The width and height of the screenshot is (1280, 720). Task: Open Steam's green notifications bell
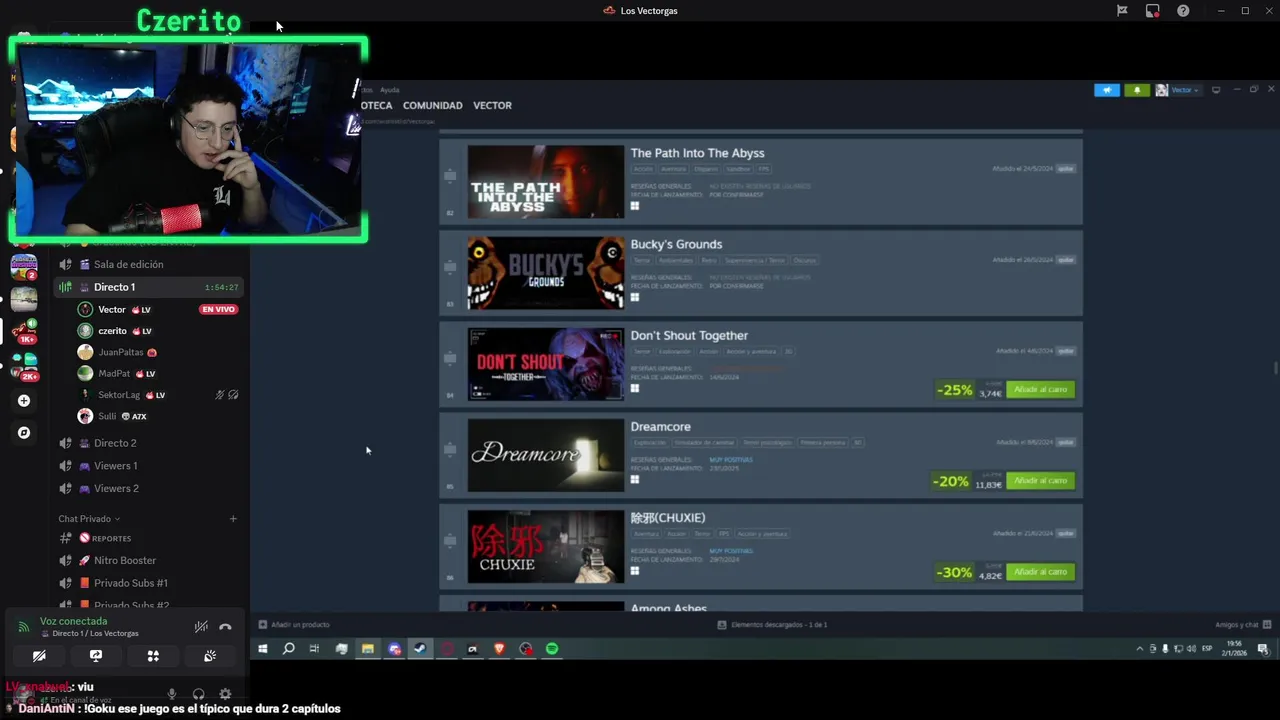[1137, 90]
